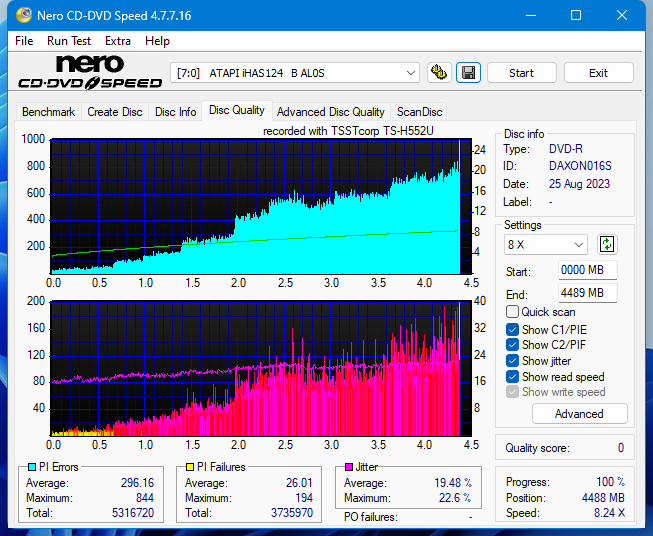Maximize the Nero window
This screenshot has height=536, width=653.
[x=576, y=15]
